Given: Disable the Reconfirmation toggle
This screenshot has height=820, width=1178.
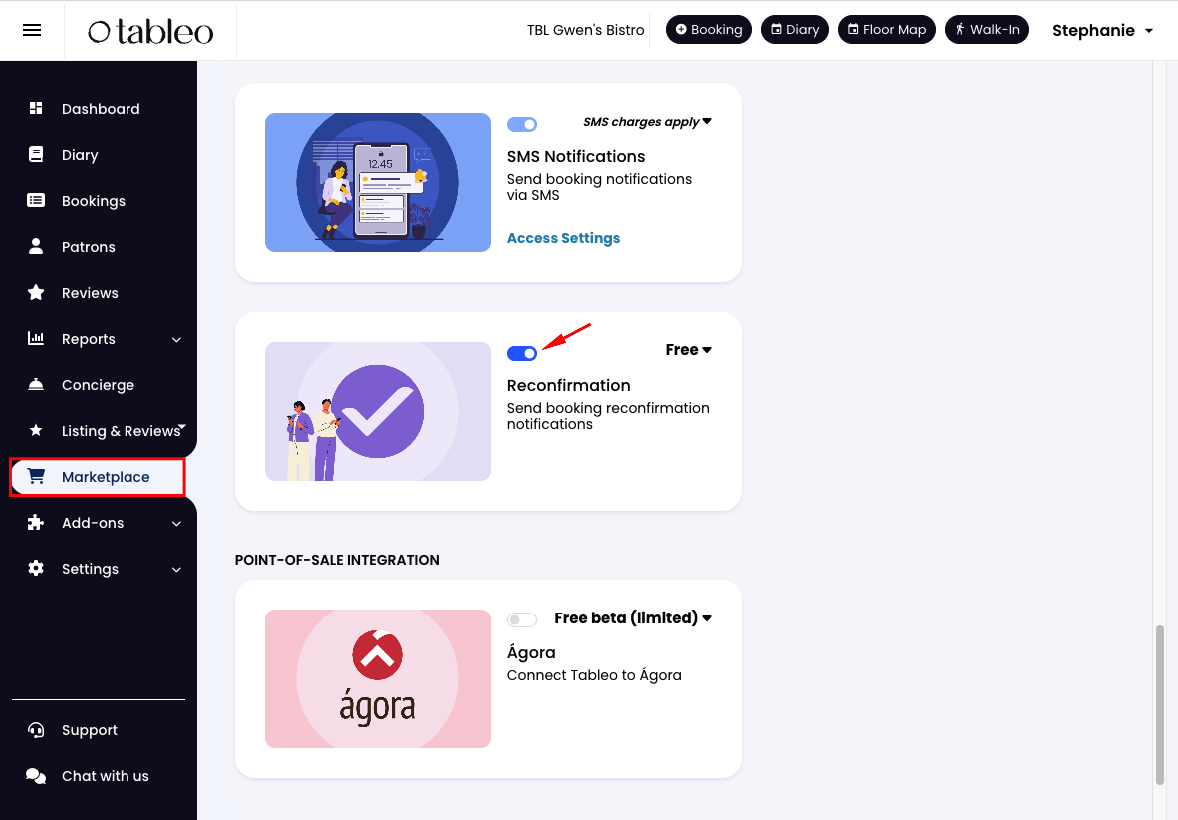Looking at the screenshot, I should 521,353.
